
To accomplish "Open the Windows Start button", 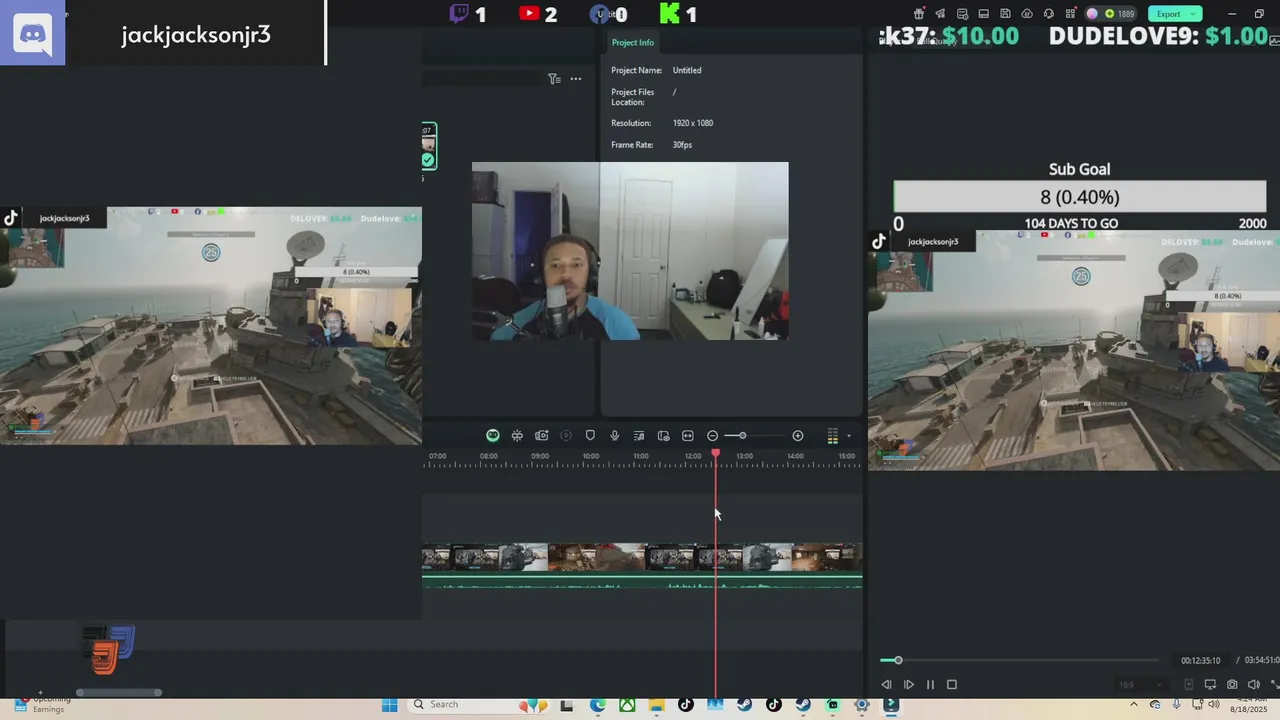I will pos(390,705).
